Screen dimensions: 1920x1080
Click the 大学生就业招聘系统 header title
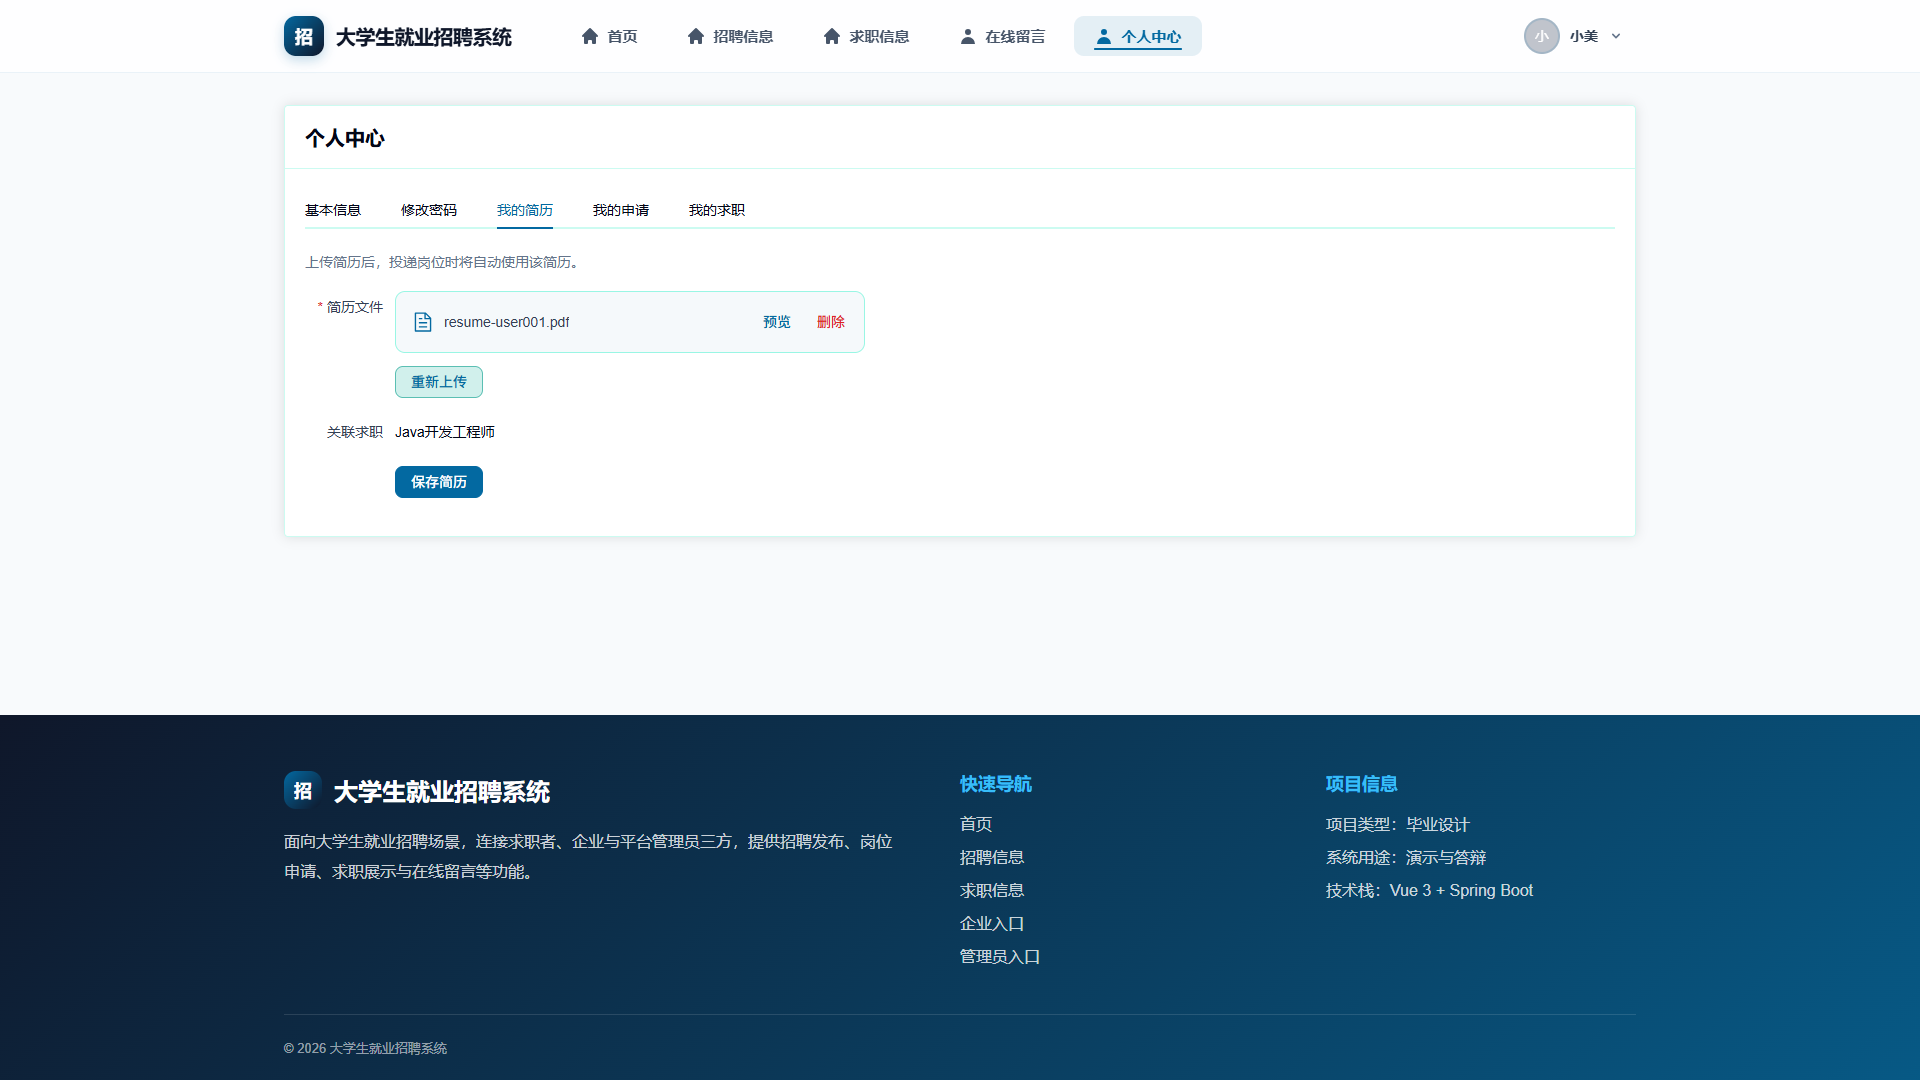tap(424, 37)
